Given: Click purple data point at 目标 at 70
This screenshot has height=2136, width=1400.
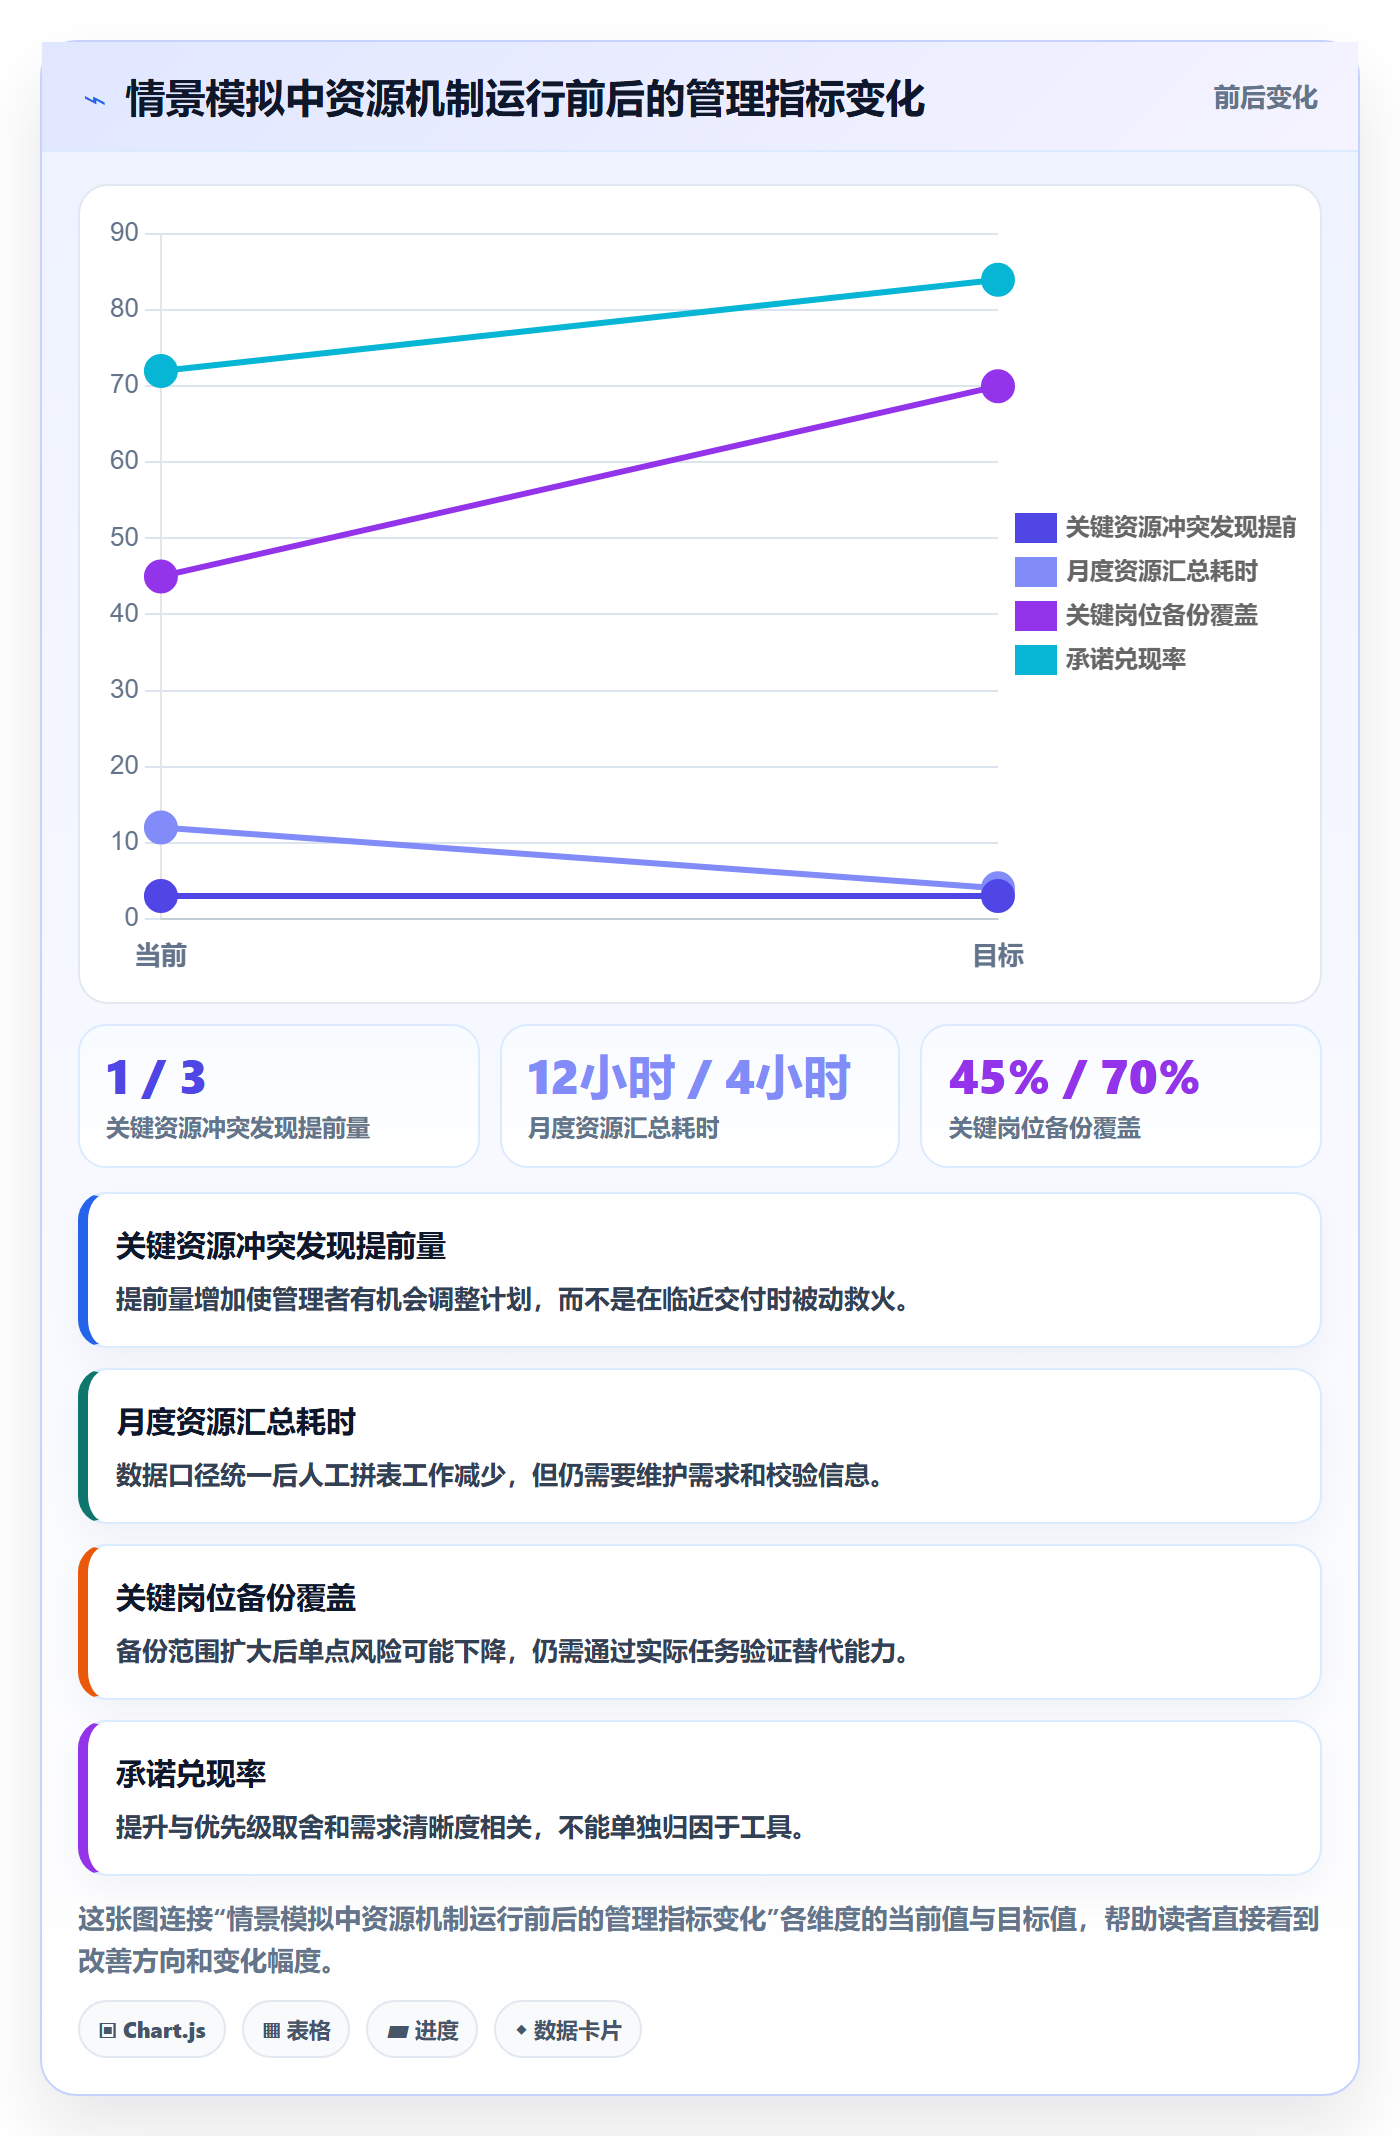Looking at the screenshot, I should (998, 386).
